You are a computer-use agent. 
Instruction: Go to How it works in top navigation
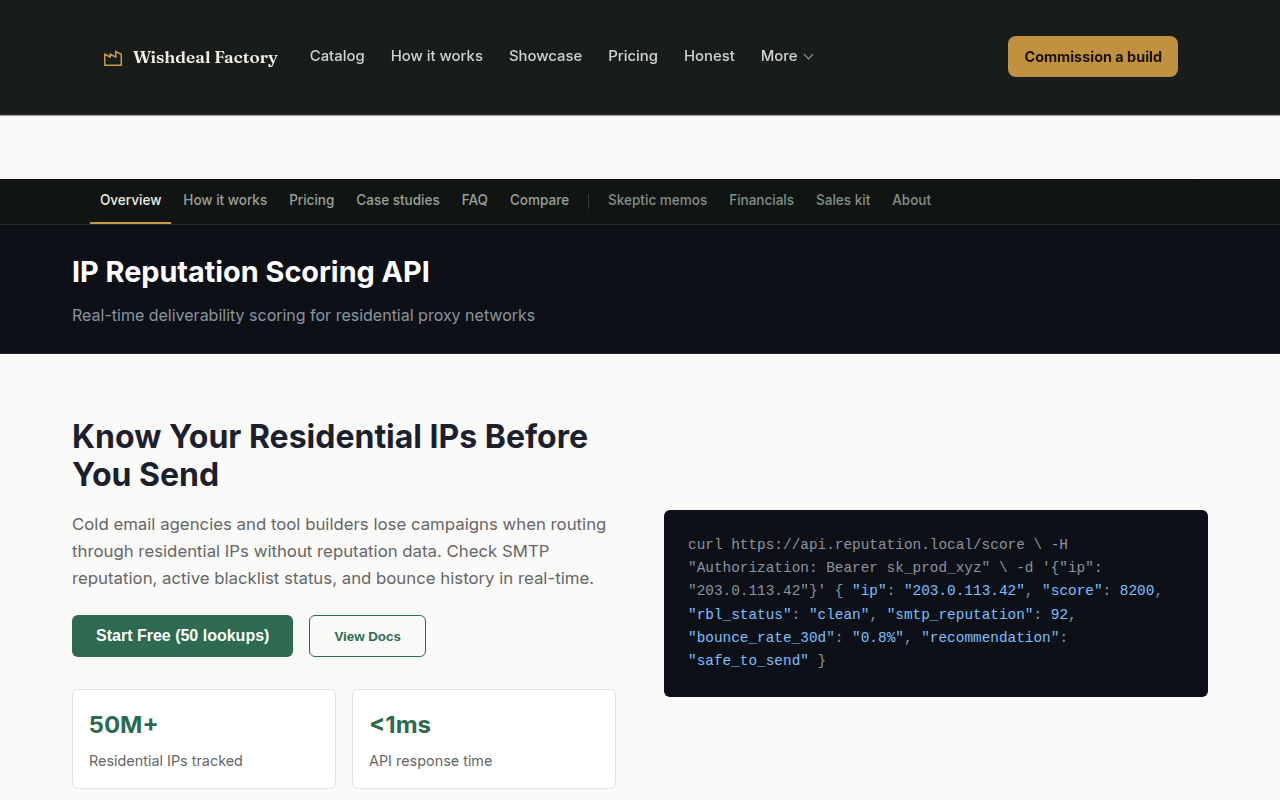point(437,56)
